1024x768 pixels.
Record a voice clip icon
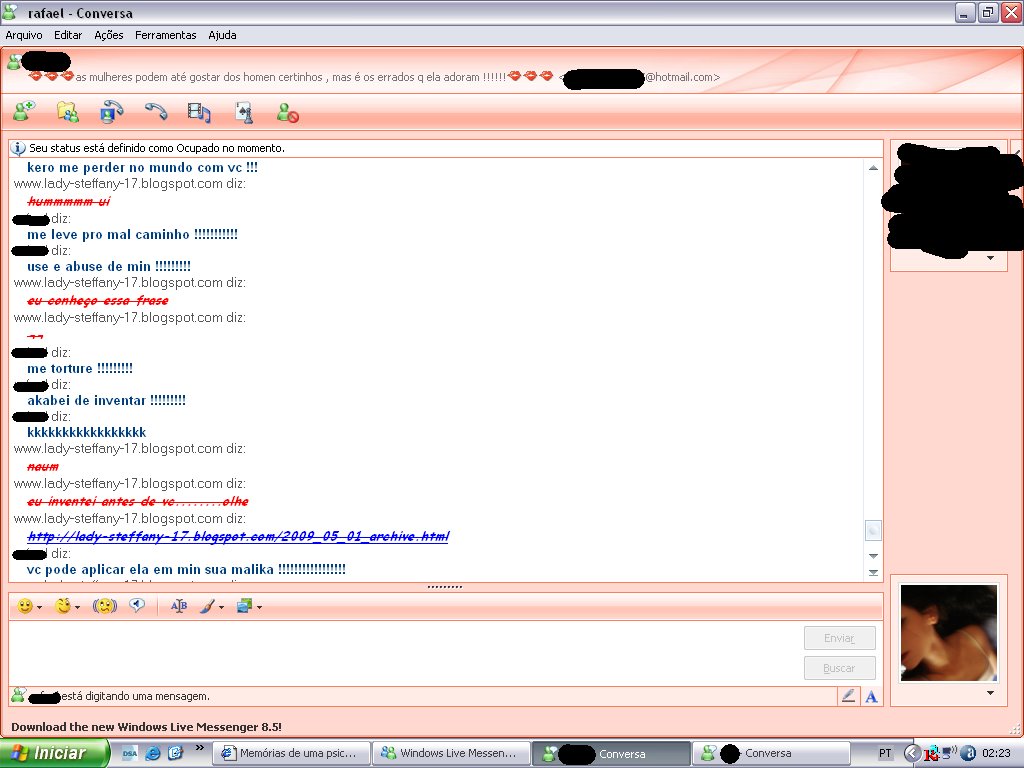(x=136, y=605)
